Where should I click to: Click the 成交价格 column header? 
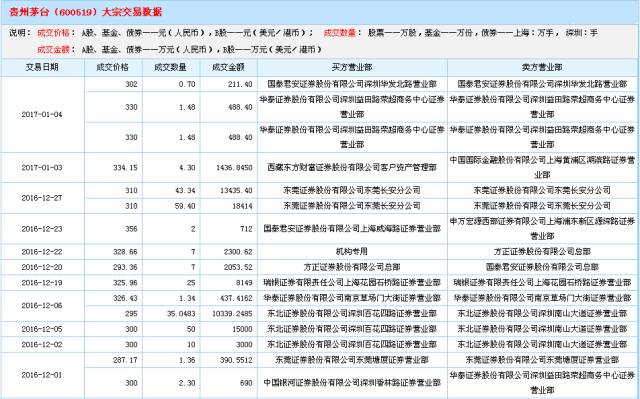[x=113, y=67]
